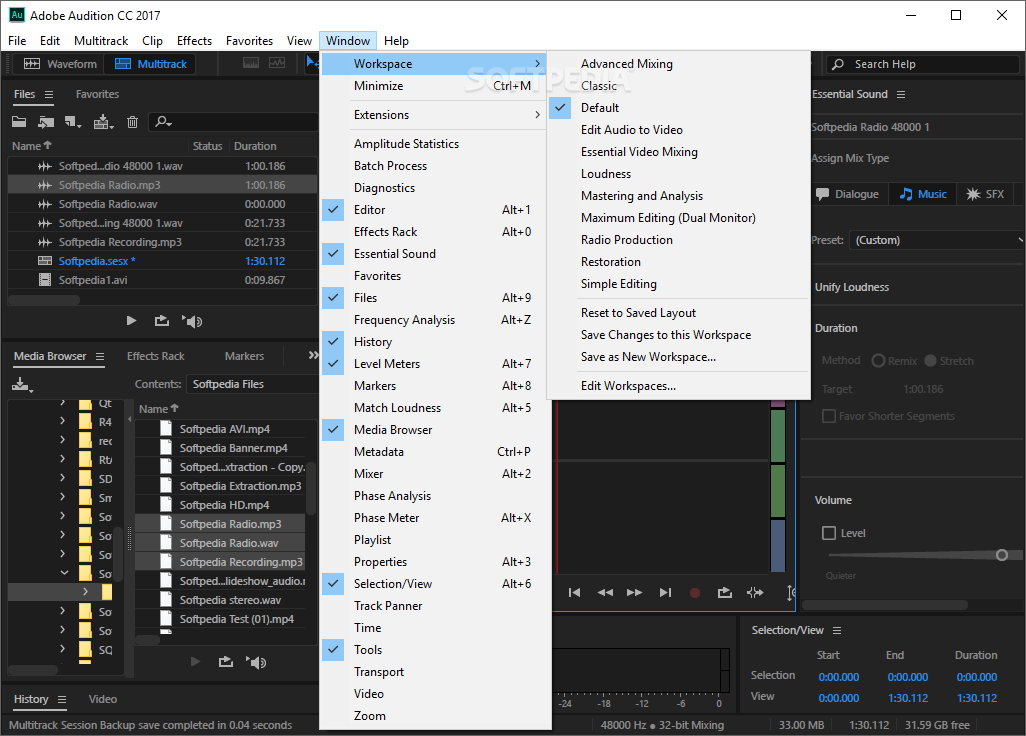The height and width of the screenshot is (736, 1026).
Task: Select the Remix radio button
Action: pos(878,361)
